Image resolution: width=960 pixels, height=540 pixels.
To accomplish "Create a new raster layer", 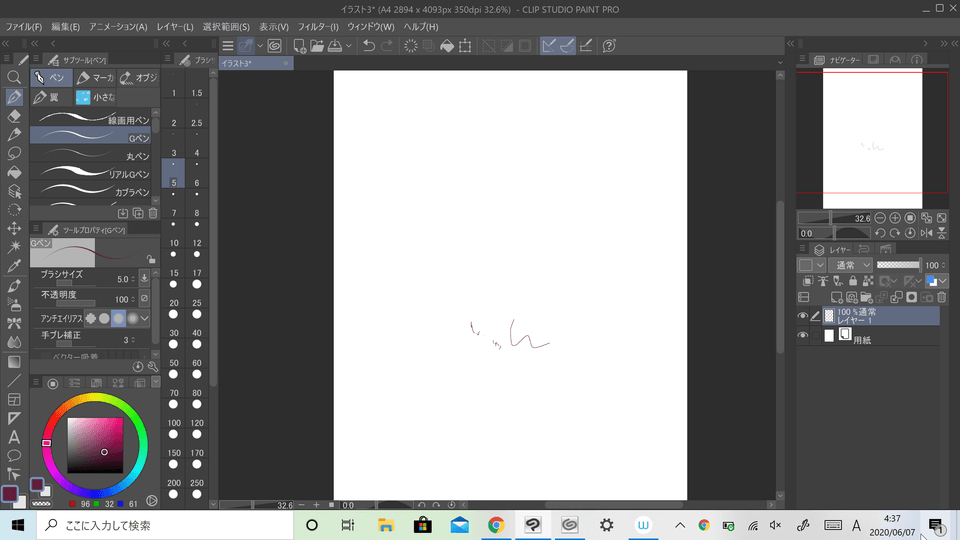I will point(836,298).
